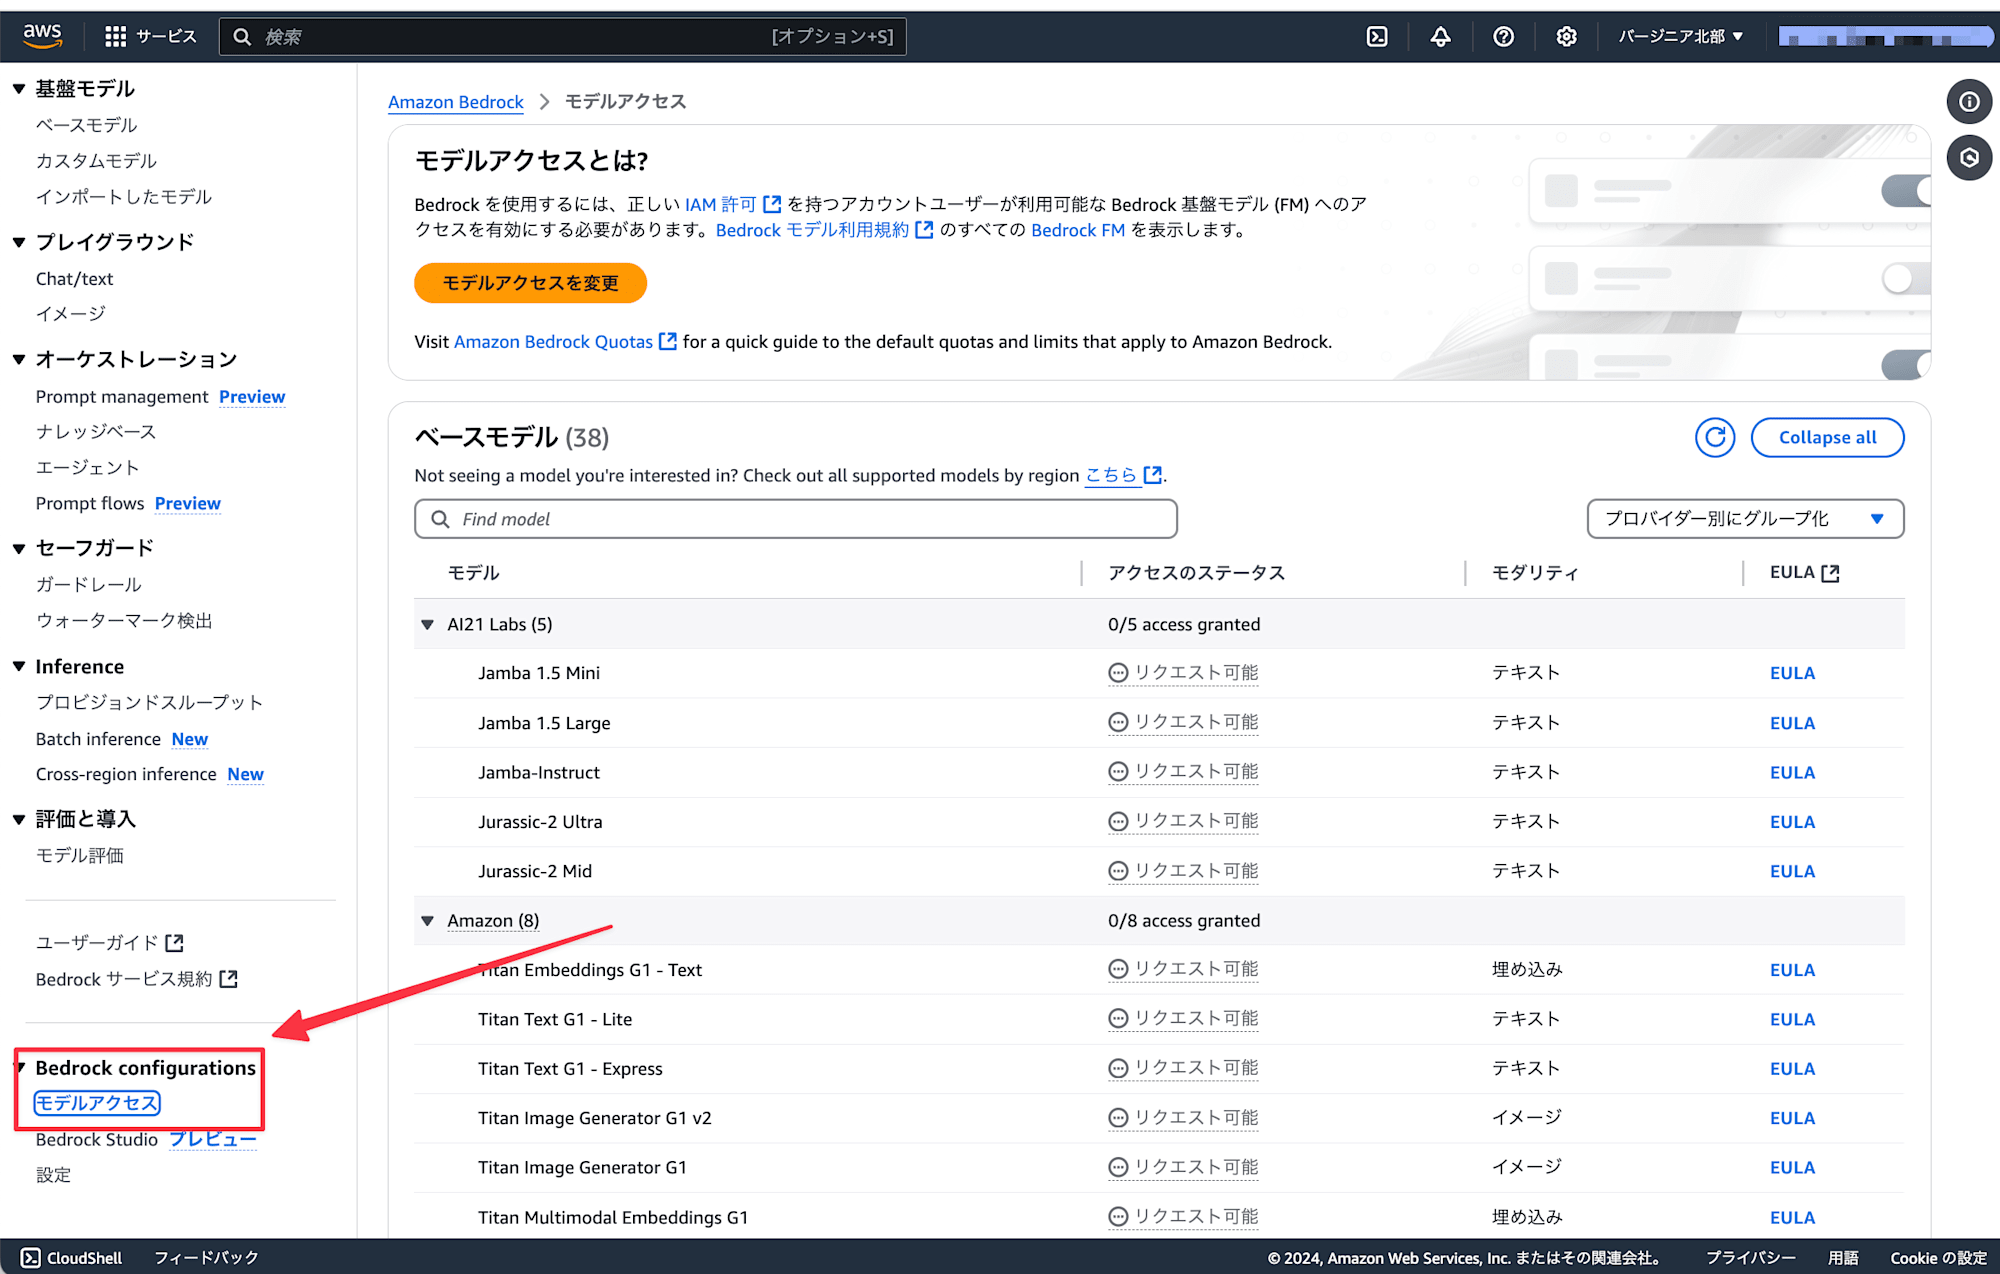Click external icon beside こちら link

click(1152, 475)
